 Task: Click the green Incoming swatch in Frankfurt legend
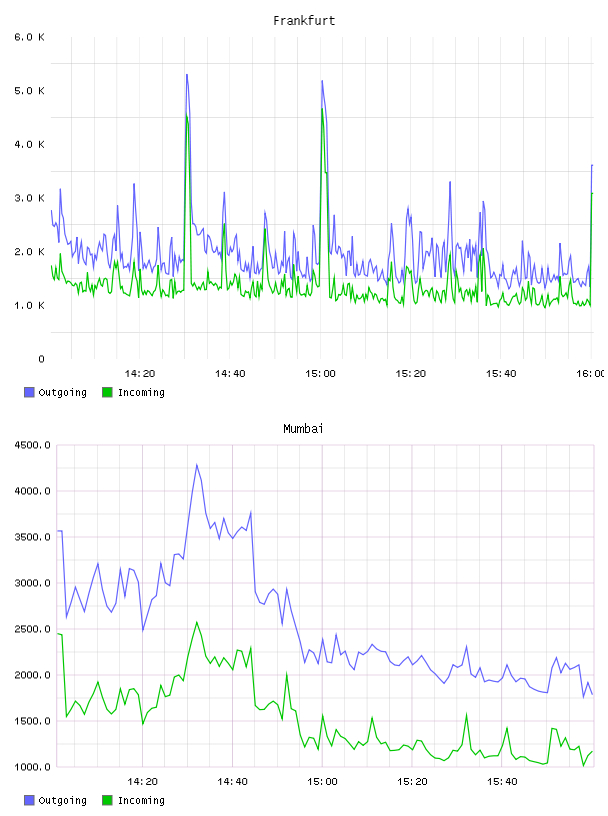click(x=107, y=392)
